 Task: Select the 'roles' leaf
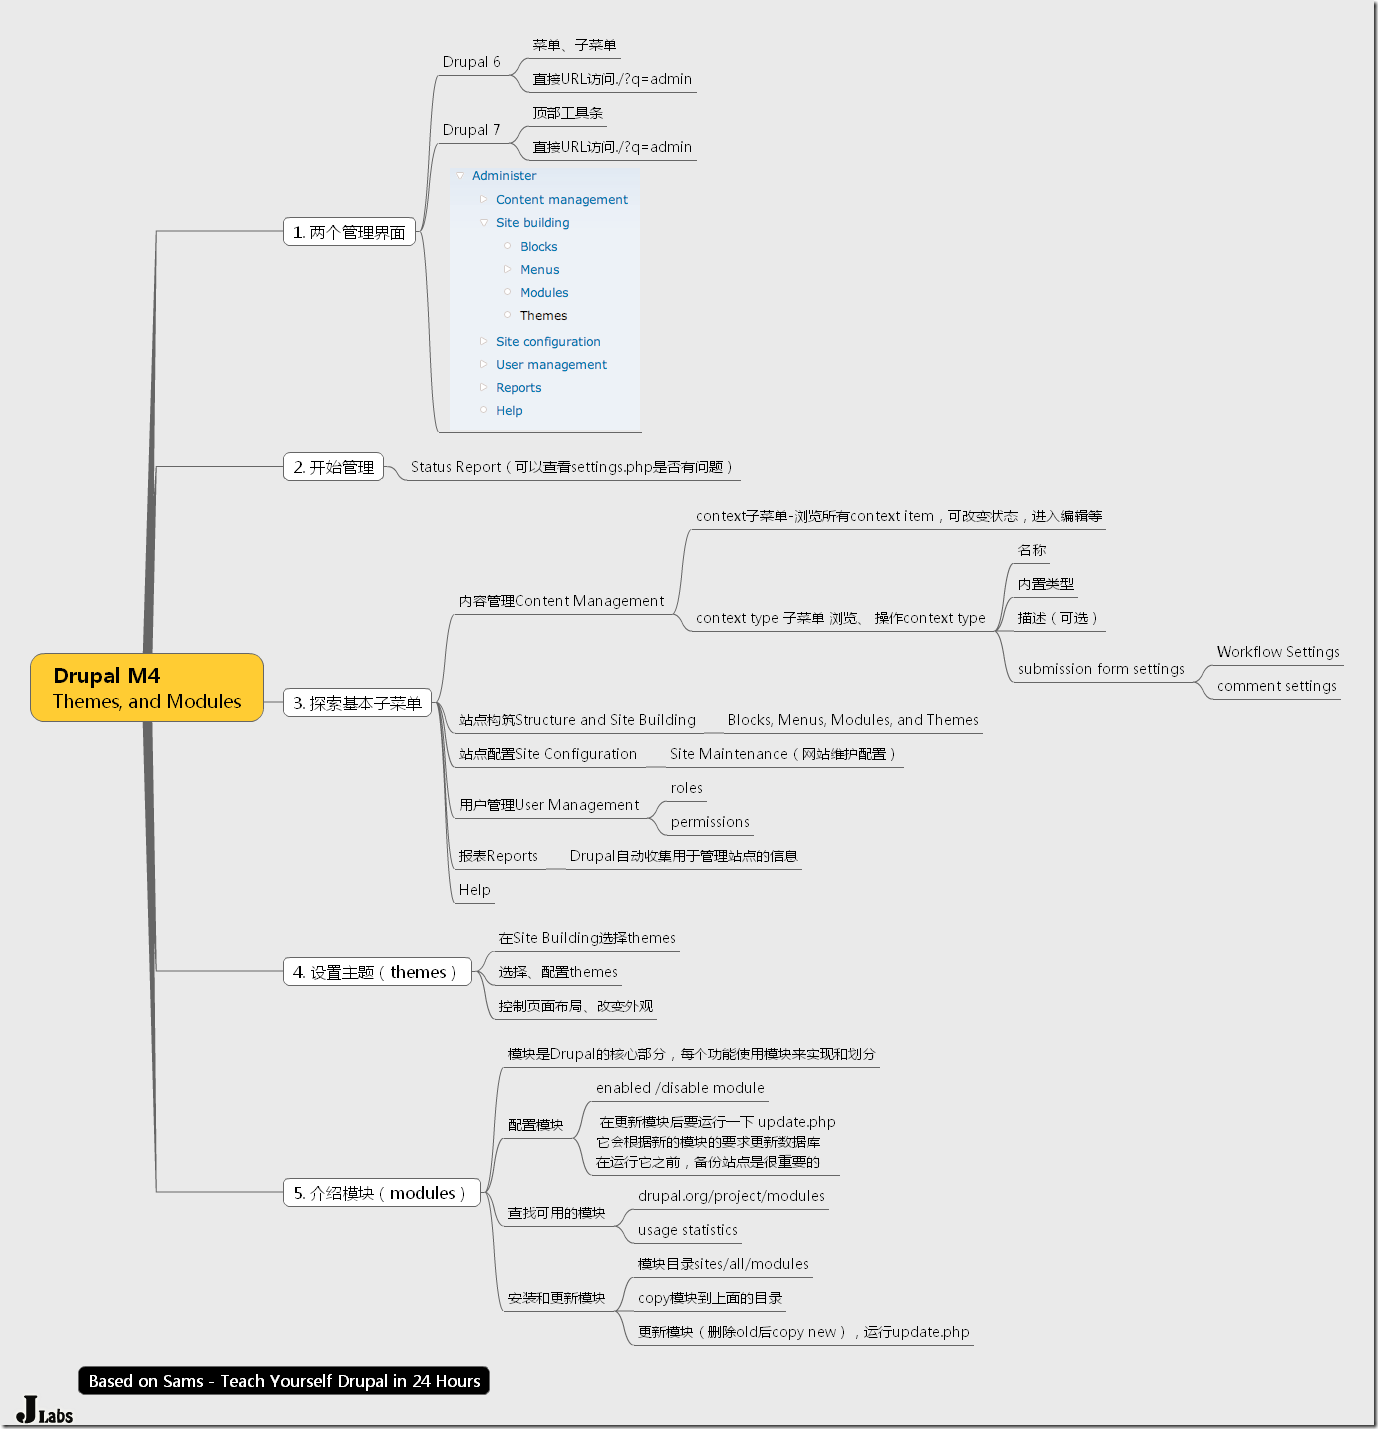click(687, 788)
